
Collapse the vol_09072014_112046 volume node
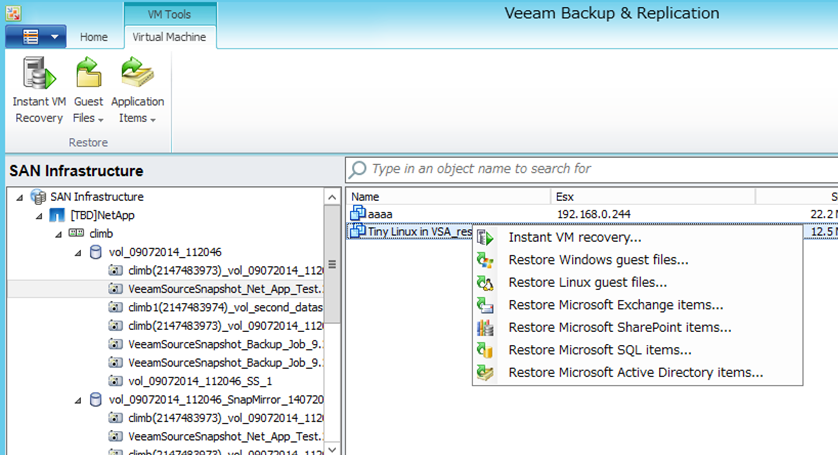(x=78, y=253)
